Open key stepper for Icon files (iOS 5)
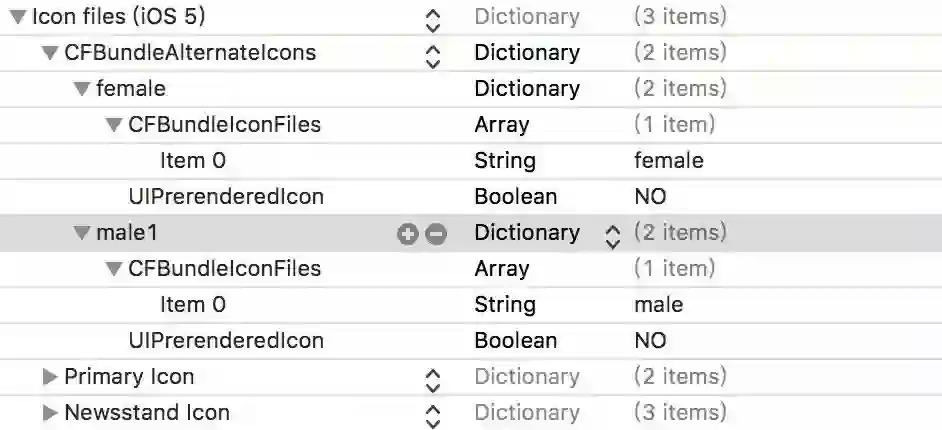The image size is (942, 430). pyautogui.click(x=432, y=19)
